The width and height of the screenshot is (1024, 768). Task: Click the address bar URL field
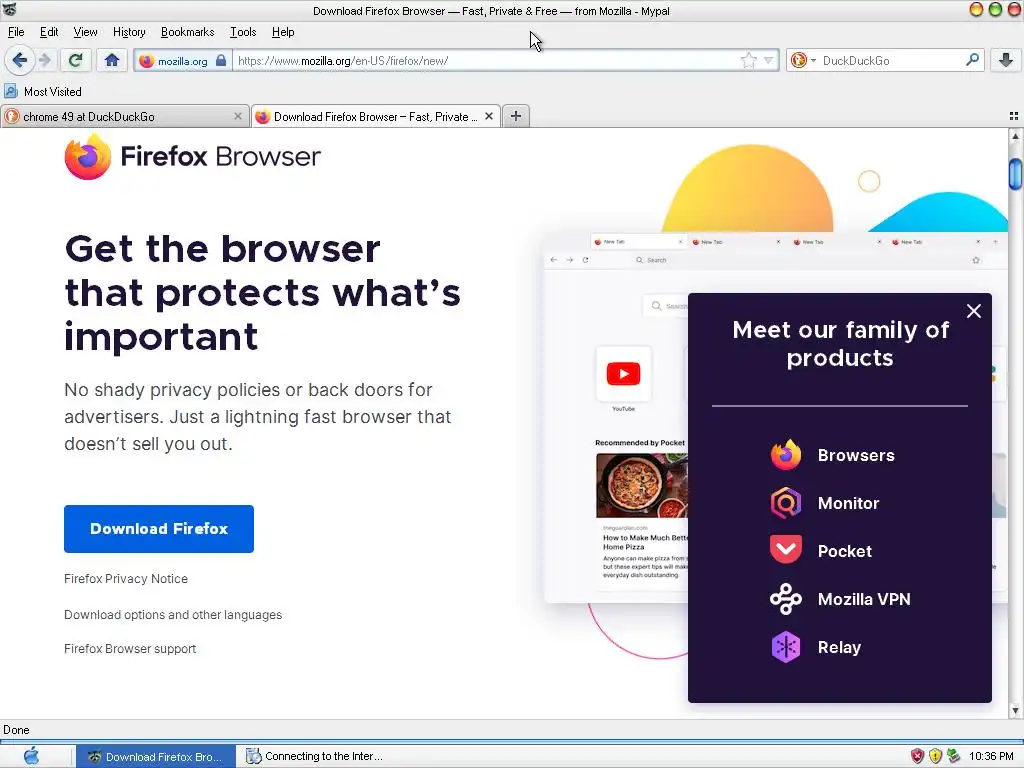pos(487,61)
